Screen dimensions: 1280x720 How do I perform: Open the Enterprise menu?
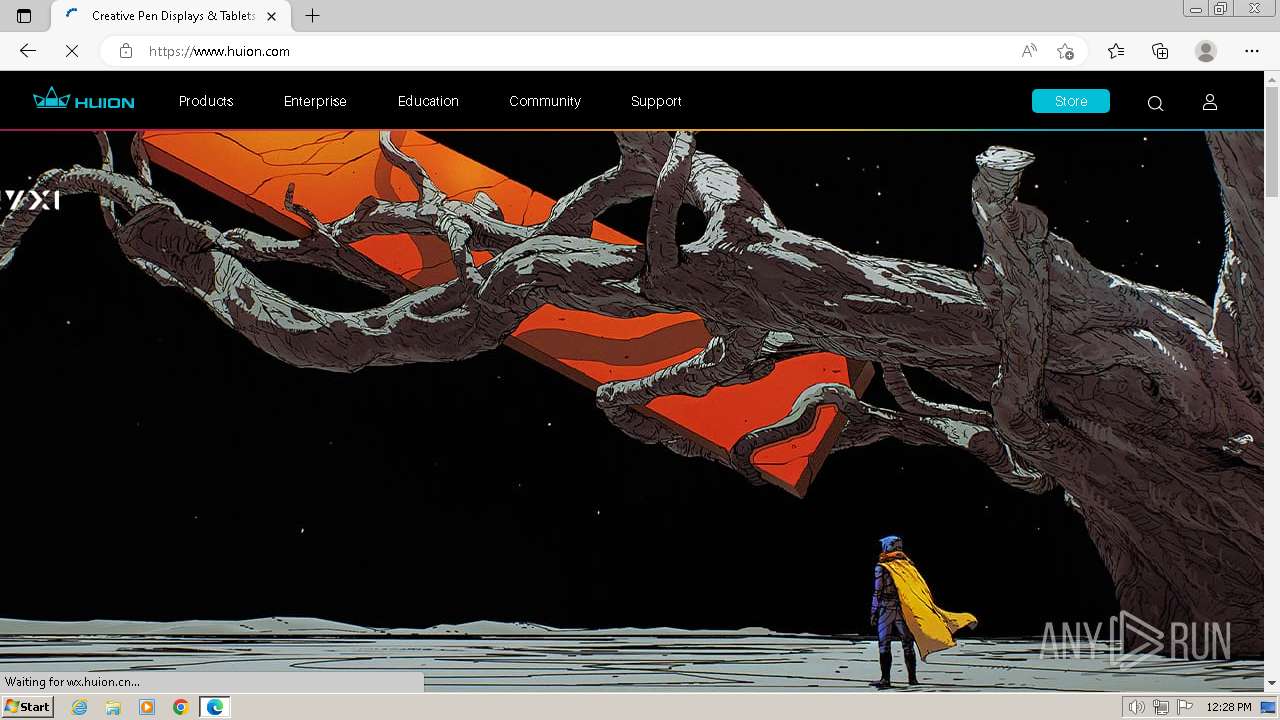(x=315, y=101)
